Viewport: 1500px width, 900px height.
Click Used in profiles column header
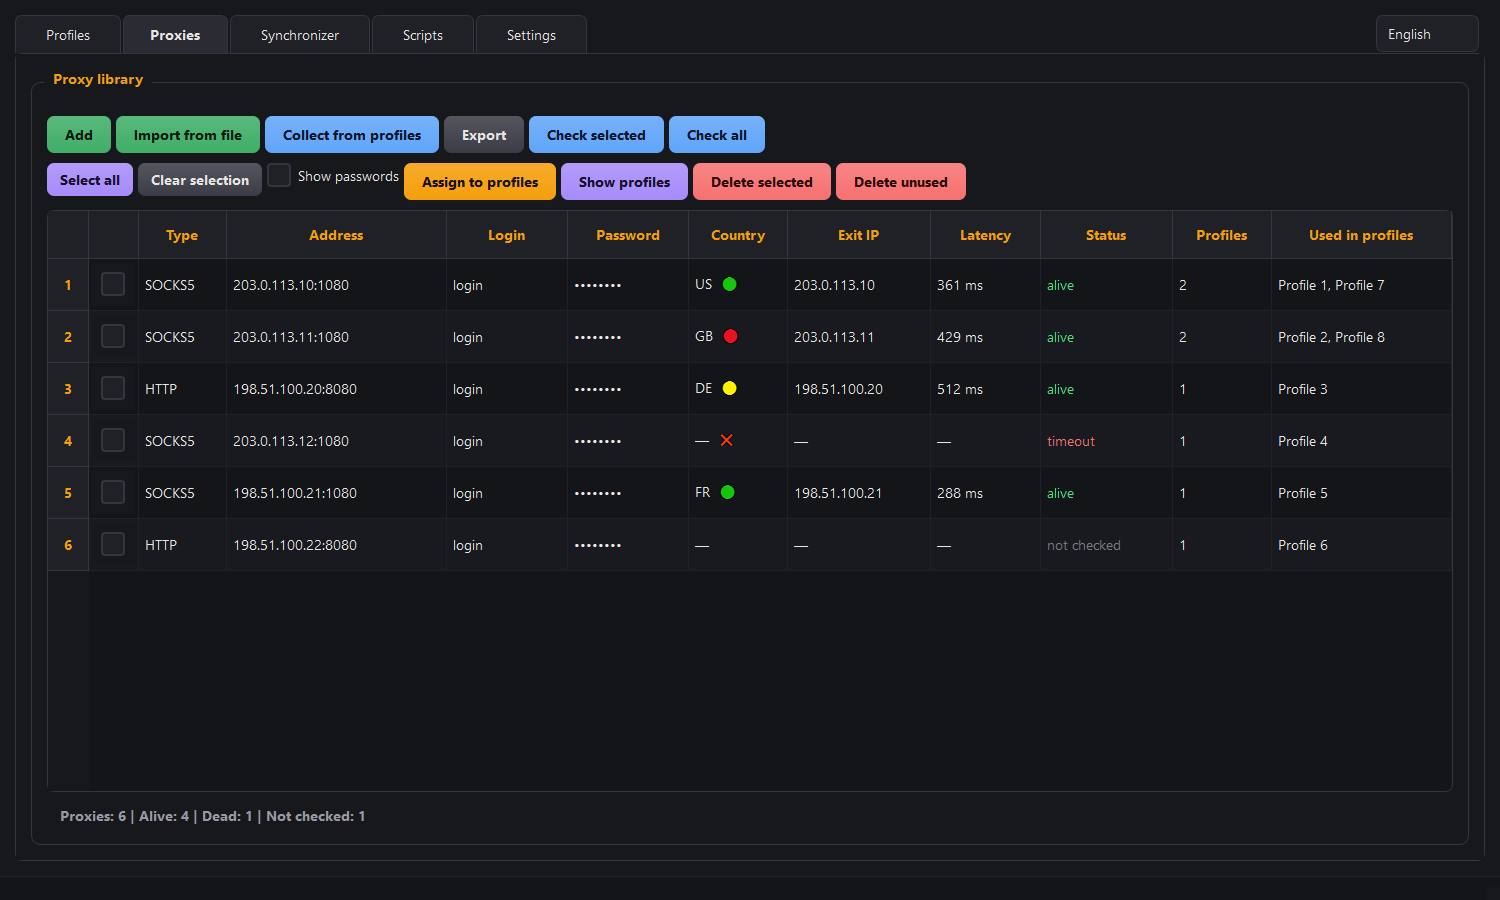click(x=1361, y=235)
